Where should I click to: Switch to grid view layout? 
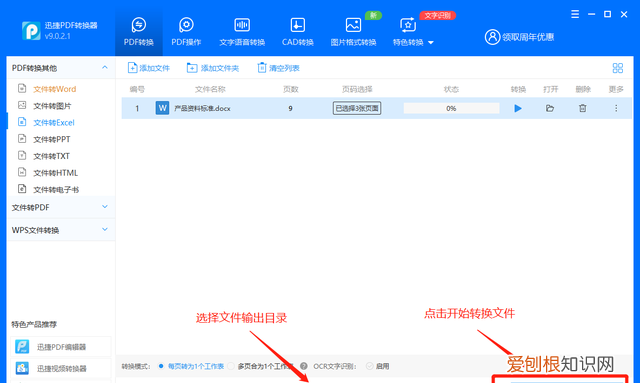click(618, 68)
